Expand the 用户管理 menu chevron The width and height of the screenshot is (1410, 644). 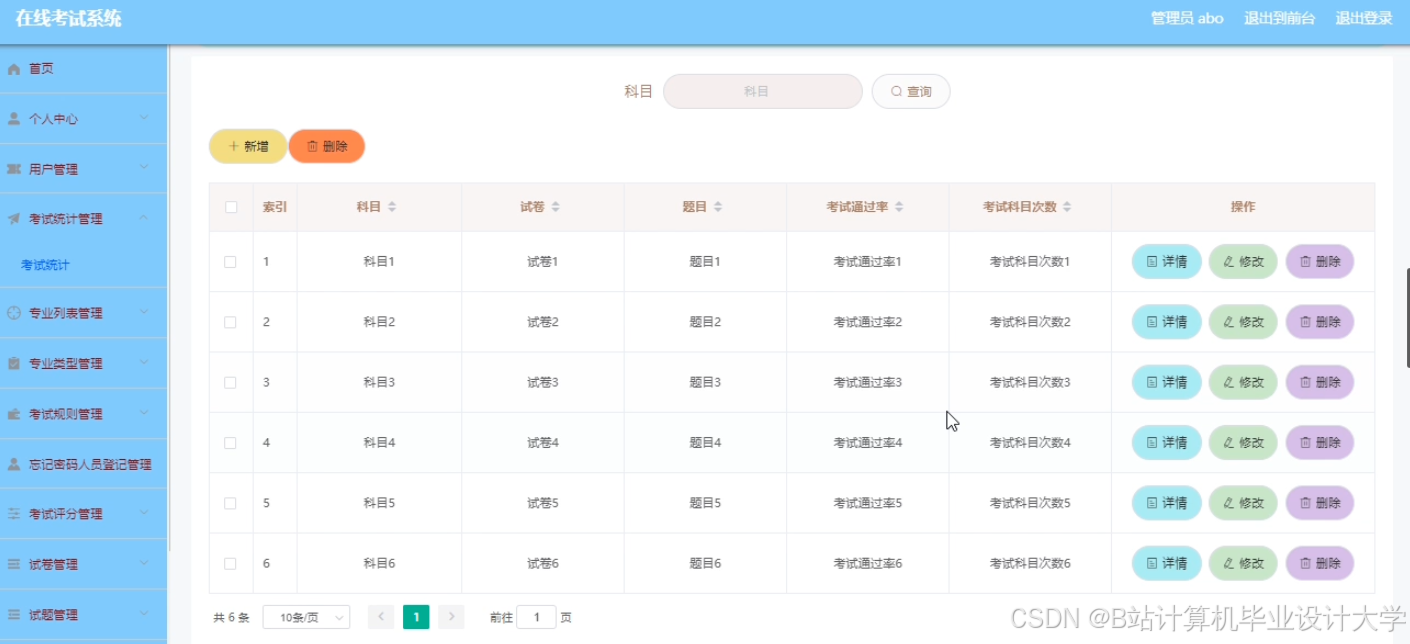pos(144,167)
